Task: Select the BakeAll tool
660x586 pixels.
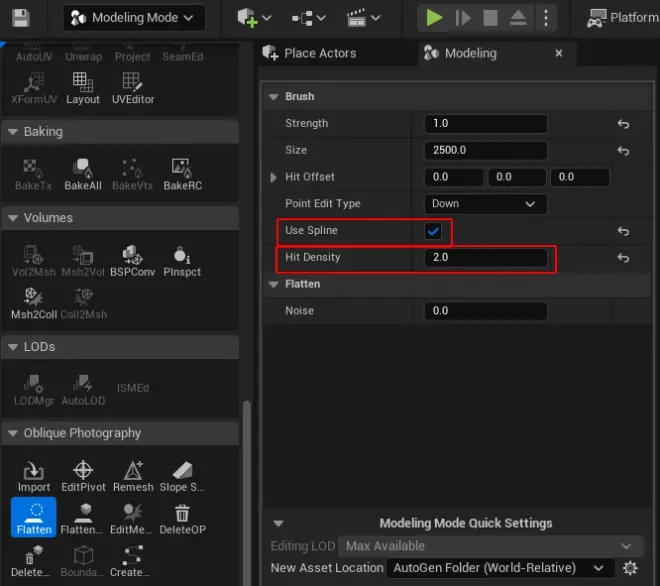Action: point(83,175)
